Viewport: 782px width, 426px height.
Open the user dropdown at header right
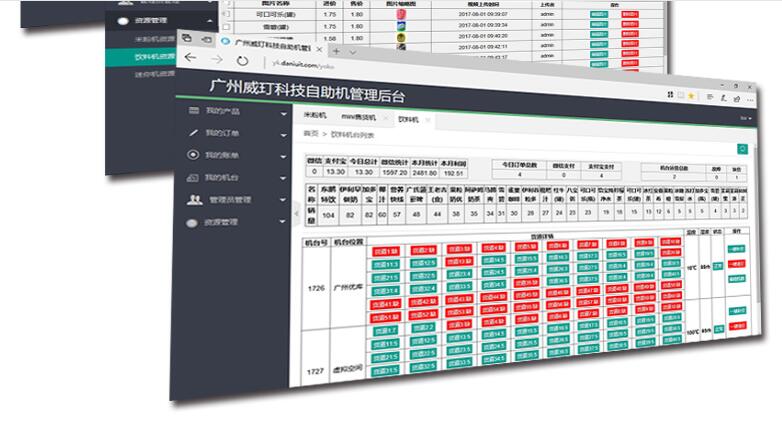(746, 118)
